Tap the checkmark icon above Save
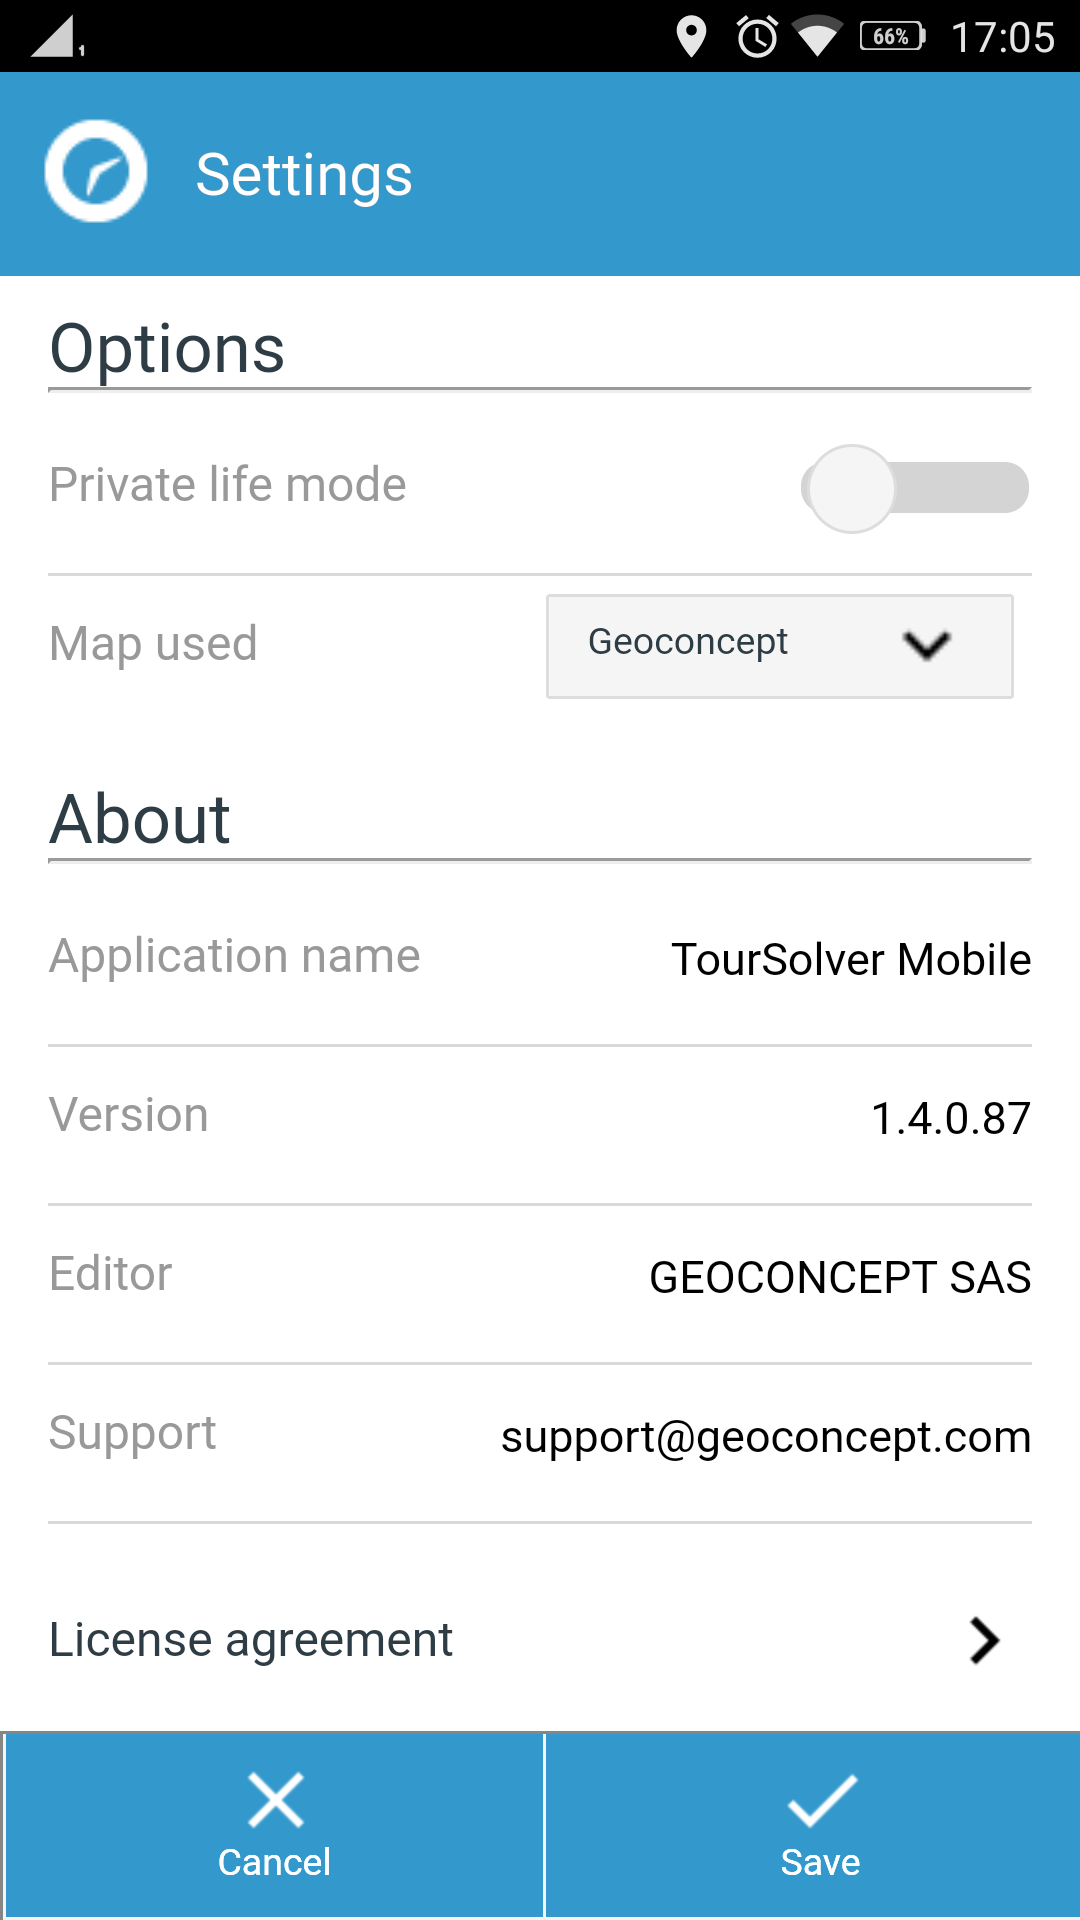The height and width of the screenshot is (1920, 1080). point(822,1800)
